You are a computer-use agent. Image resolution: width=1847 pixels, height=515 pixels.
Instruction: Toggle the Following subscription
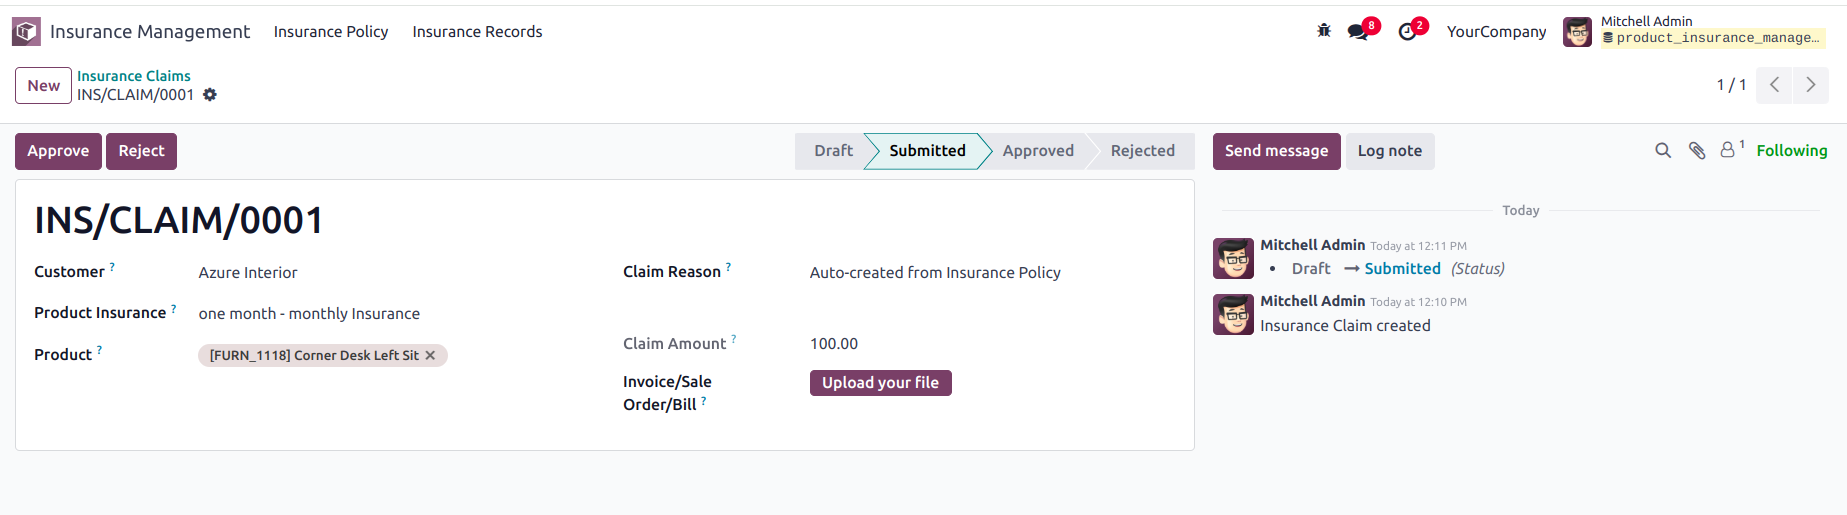click(x=1791, y=151)
